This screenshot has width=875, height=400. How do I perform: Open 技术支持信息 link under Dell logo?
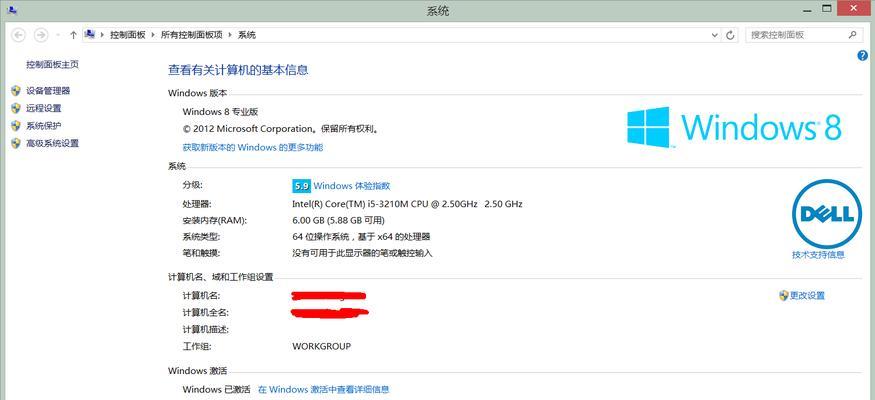[x=818, y=255]
